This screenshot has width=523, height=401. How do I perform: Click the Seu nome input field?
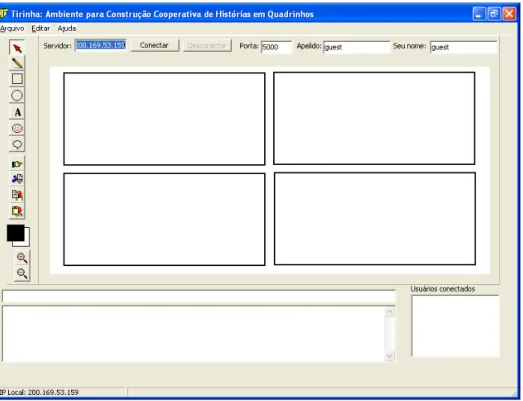click(463, 47)
